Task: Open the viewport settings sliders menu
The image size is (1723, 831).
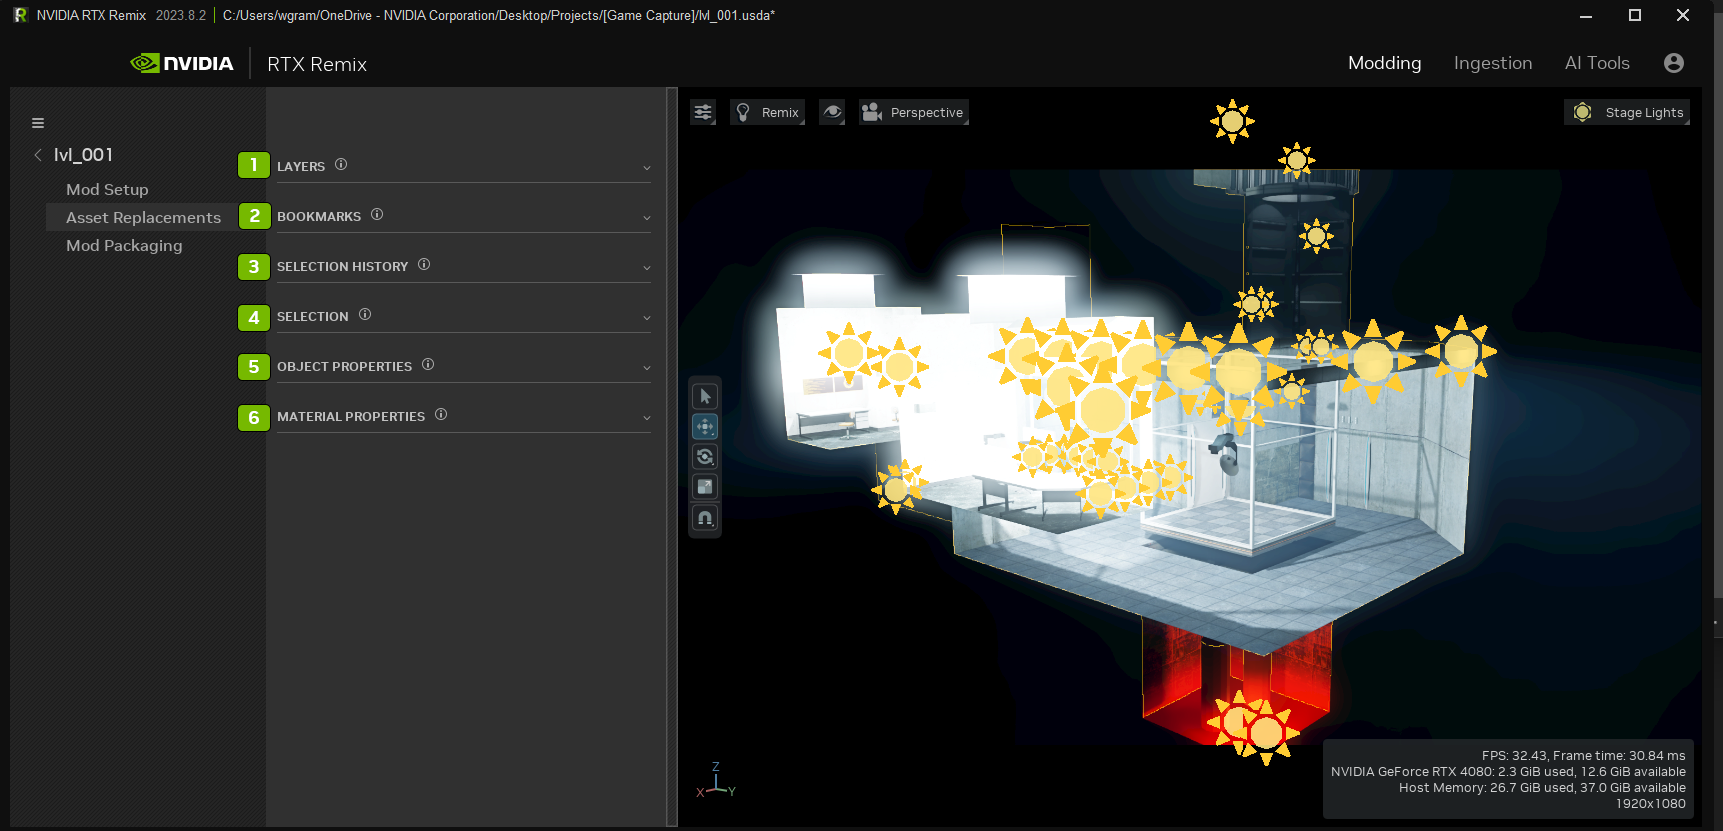Action: click(x=703, y=112)
